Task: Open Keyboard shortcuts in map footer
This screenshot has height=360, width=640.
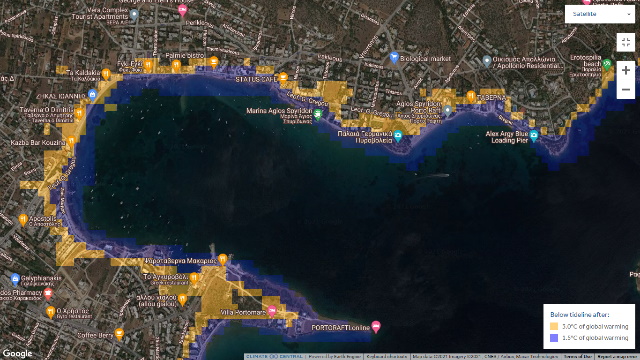Action: point(386,357)
